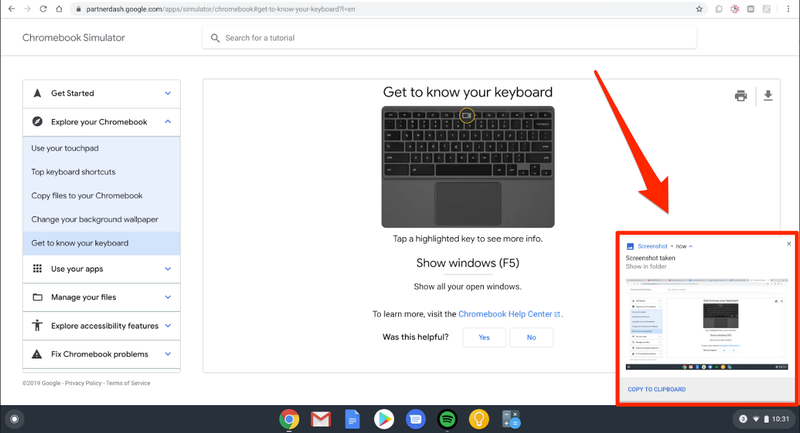800x433 pixels.
Task: Launch Spotify from the shelf
Action: pyautogui.click(x=448, y=419)
